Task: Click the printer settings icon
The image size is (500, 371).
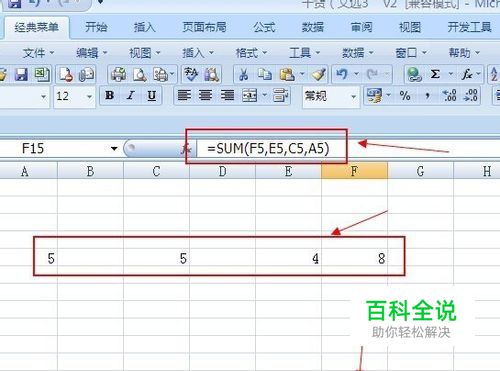Action: coord(160,74)
